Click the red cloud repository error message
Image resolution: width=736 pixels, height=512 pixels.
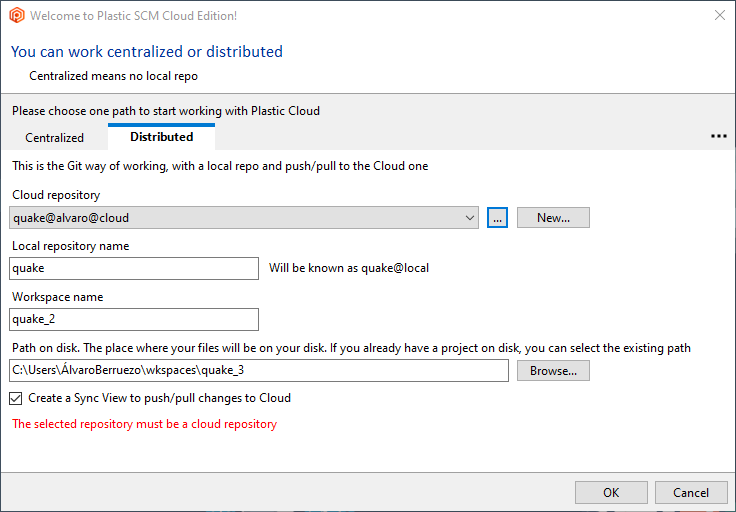[144, 424]
